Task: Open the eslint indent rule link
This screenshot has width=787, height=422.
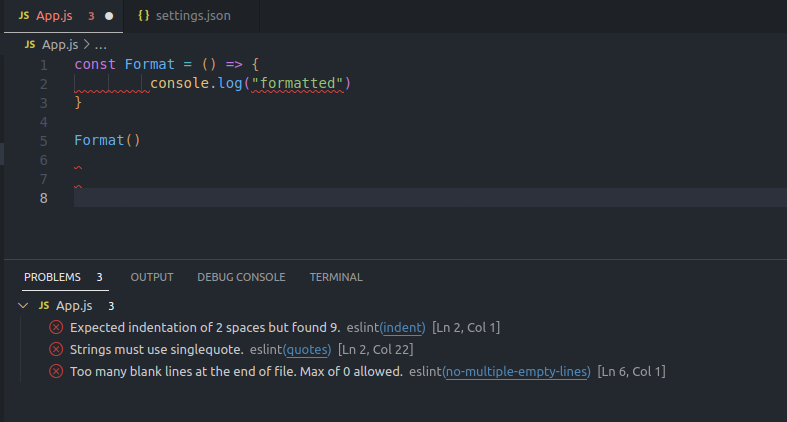Action: [x=404, y=327]
